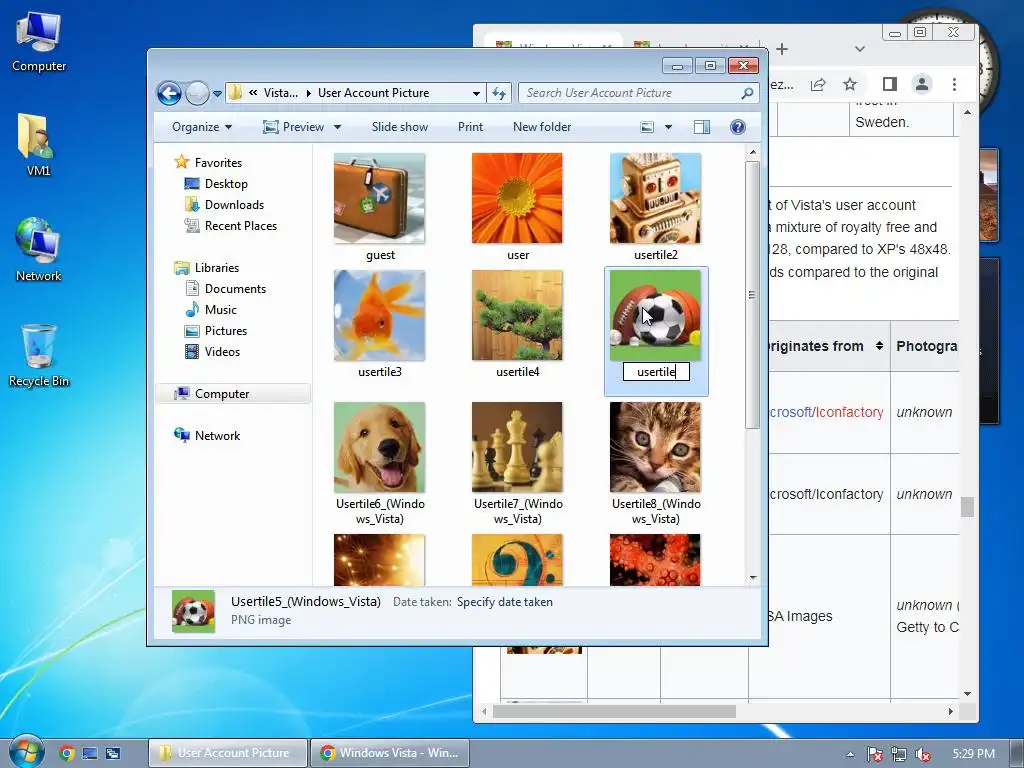Screen dimensions: 1024x768
Task: Open Explorer help icon
Action: [738, 127]
